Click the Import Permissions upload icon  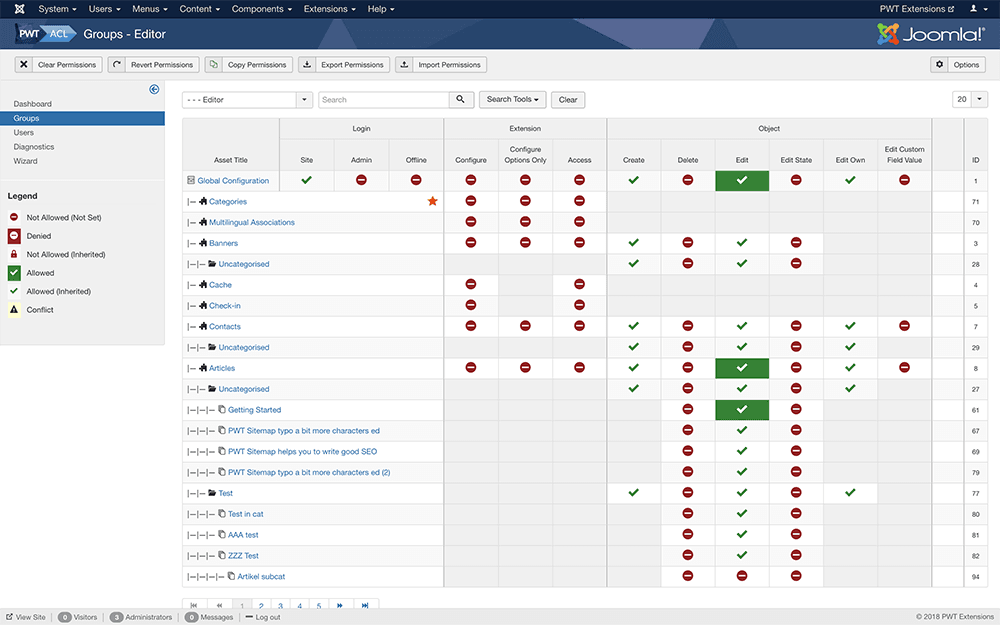point(404,64)
